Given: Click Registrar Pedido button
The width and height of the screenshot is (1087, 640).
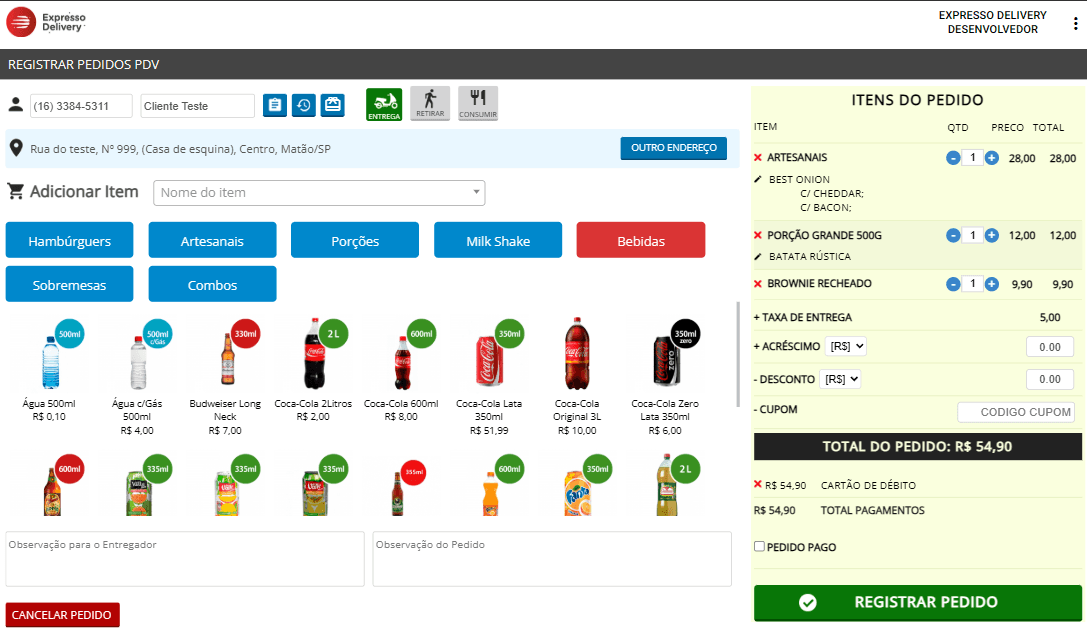Looking at the screenshot, I should pos(918,603).
